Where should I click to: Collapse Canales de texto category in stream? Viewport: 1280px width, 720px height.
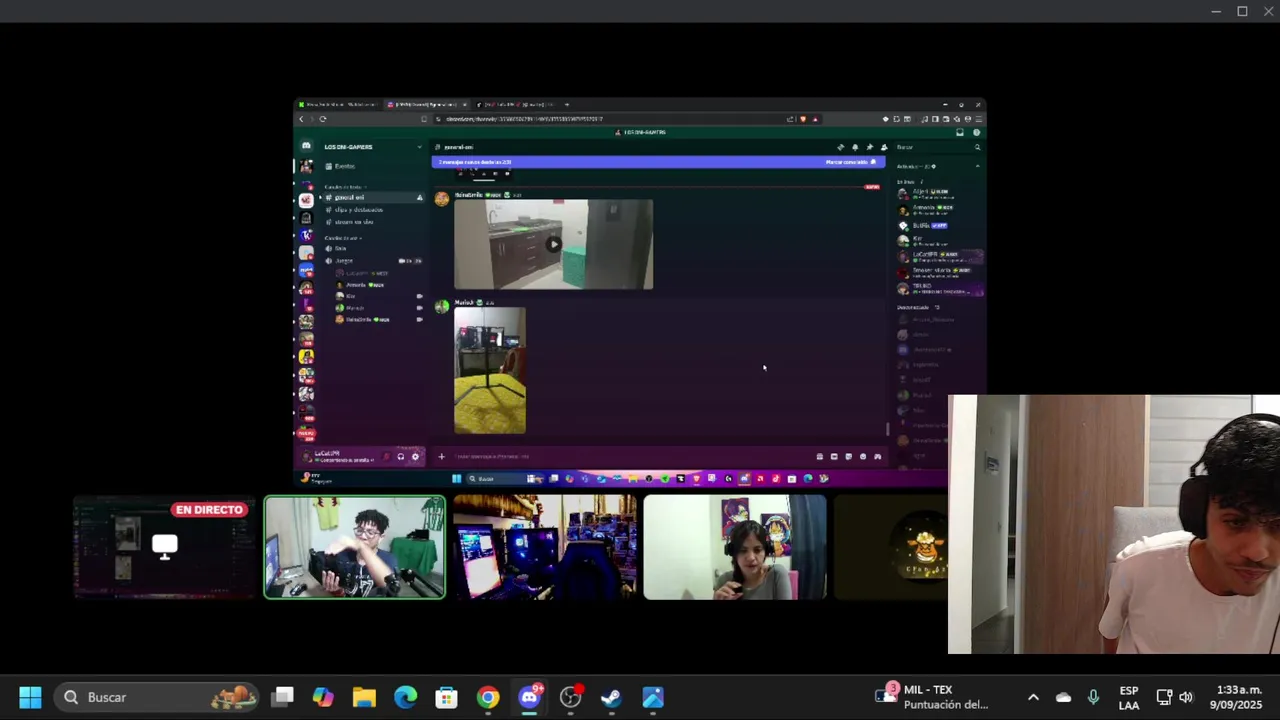344,187
